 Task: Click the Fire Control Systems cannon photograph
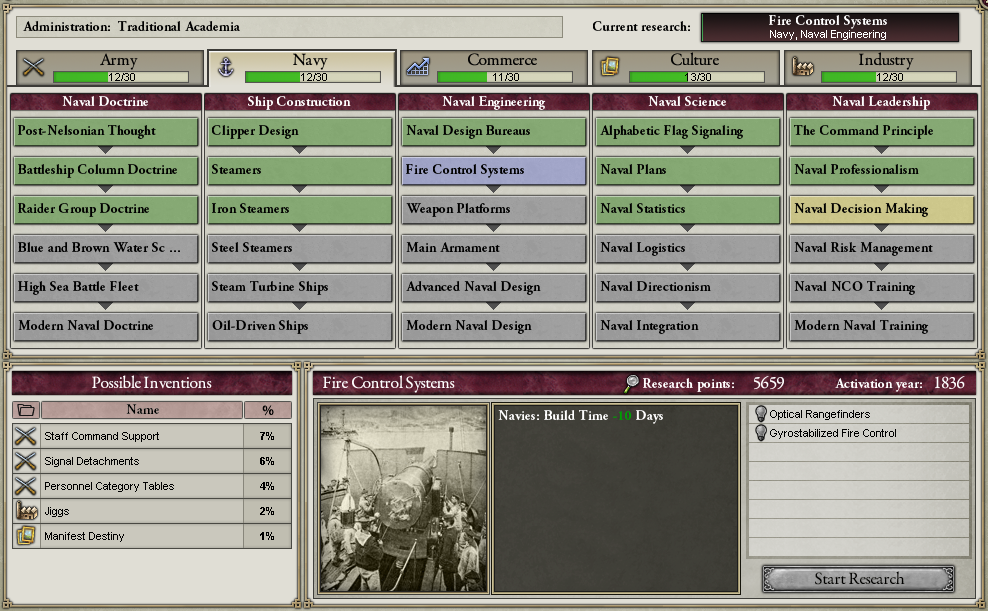tap(403, 499)
